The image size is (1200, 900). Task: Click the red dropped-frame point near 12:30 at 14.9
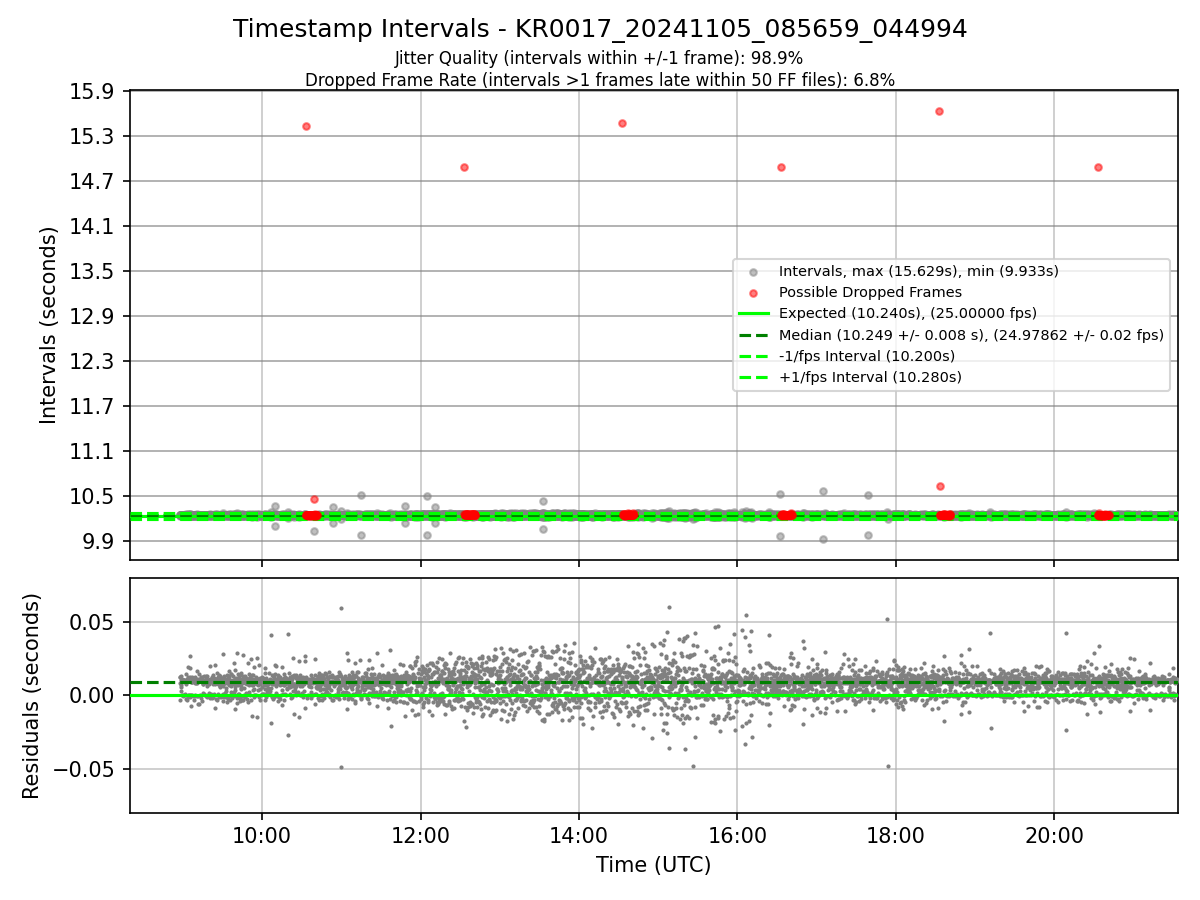(464, 167)
